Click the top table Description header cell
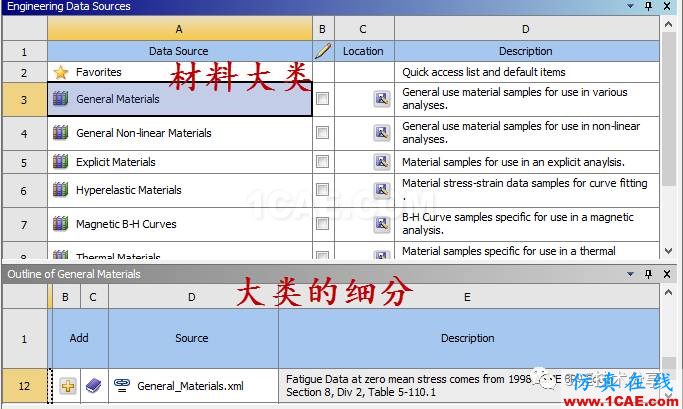The width and height of the screenshot is (683, 409). [x=527, y=51]
